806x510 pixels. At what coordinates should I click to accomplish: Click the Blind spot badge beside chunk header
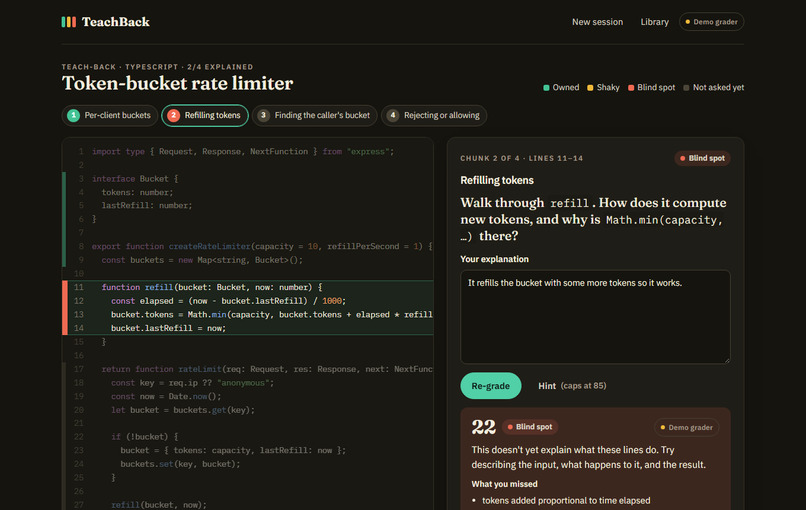pos(702,158)
